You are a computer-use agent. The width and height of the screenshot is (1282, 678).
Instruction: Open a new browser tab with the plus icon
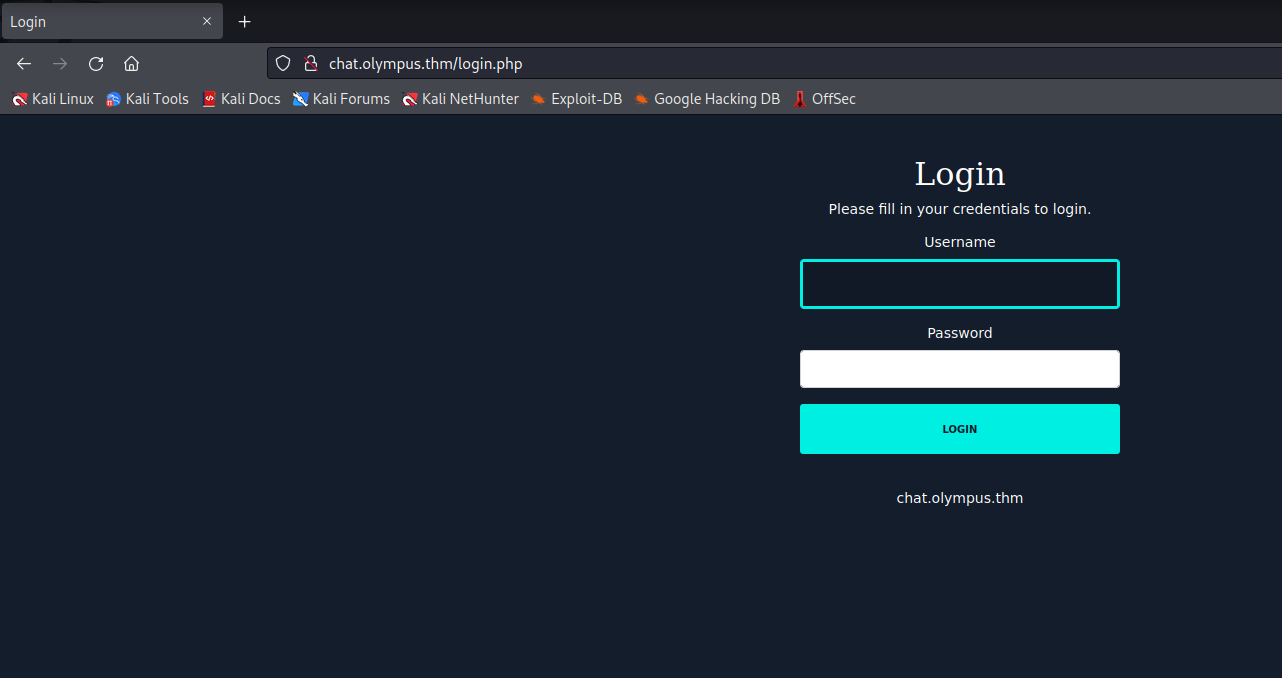pos(244,21)
